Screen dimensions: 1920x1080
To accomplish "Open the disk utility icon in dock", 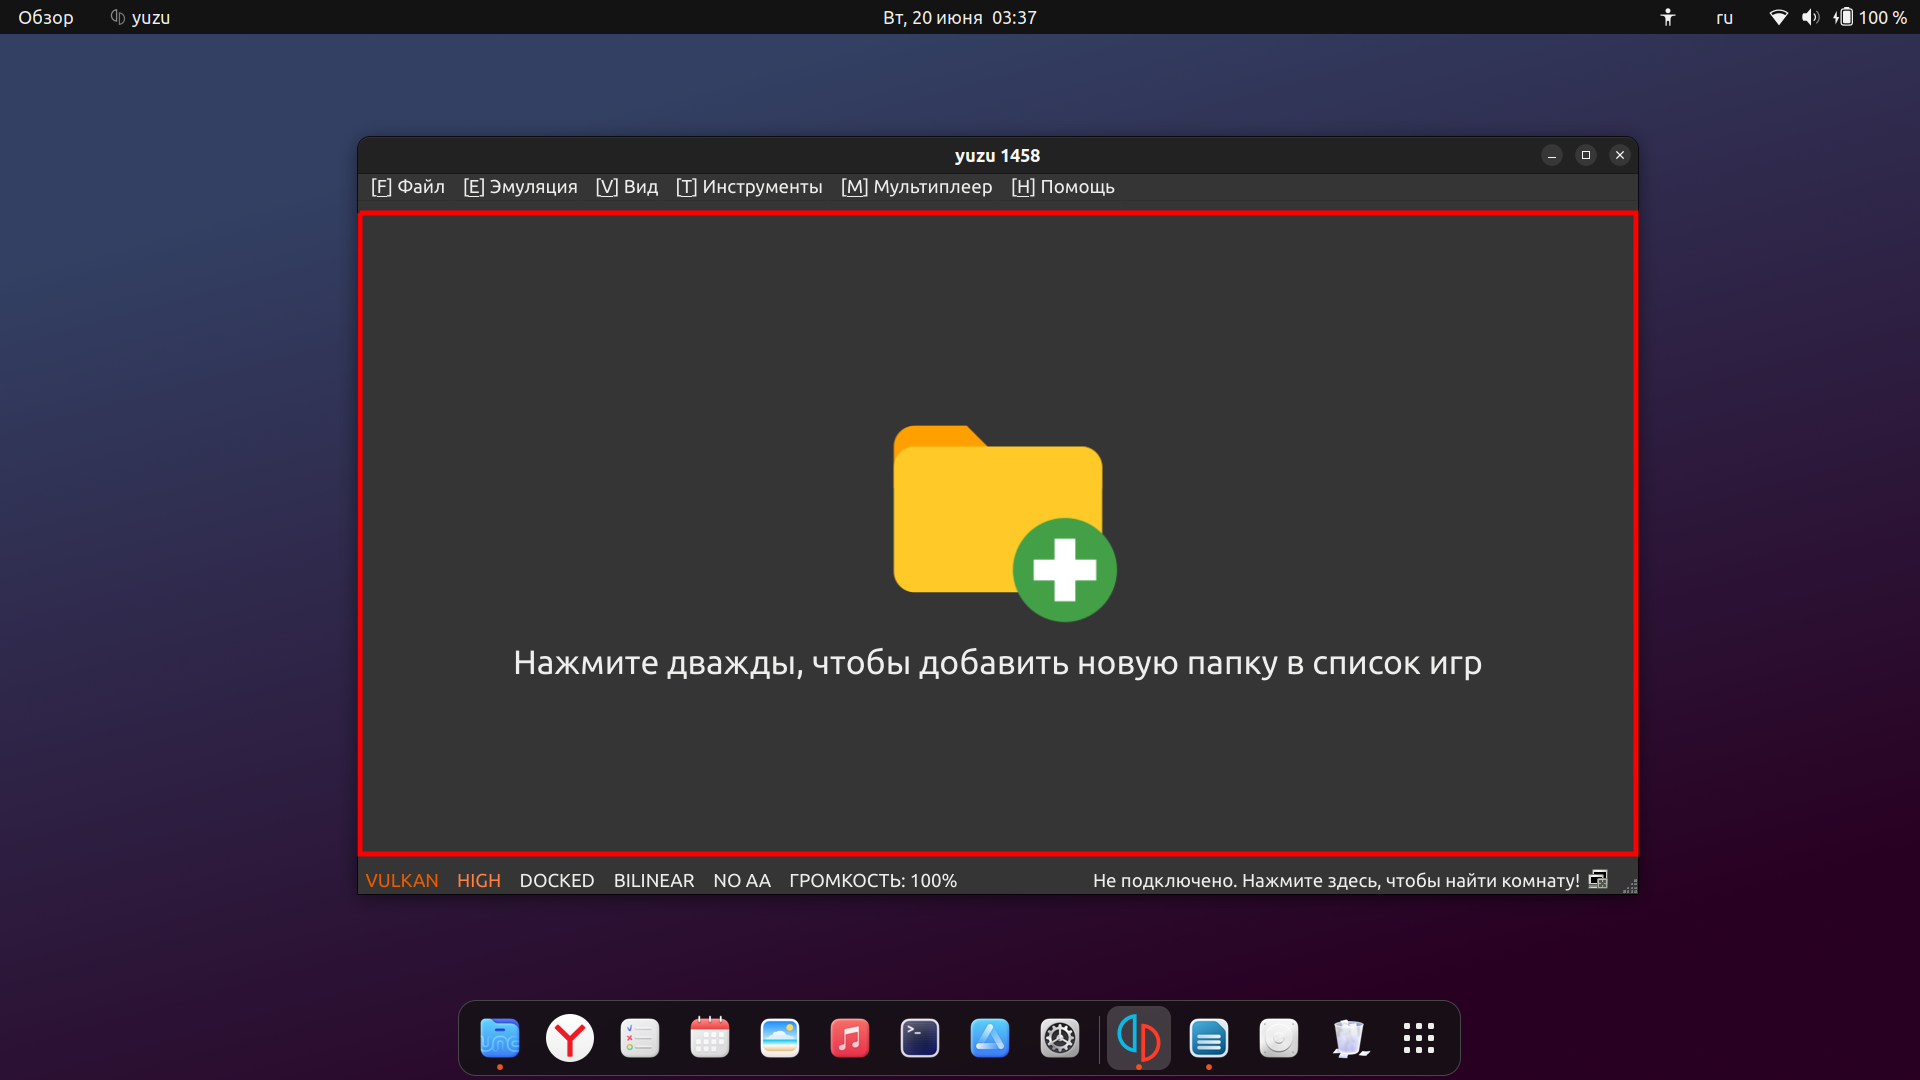I will [1279, 1038].
